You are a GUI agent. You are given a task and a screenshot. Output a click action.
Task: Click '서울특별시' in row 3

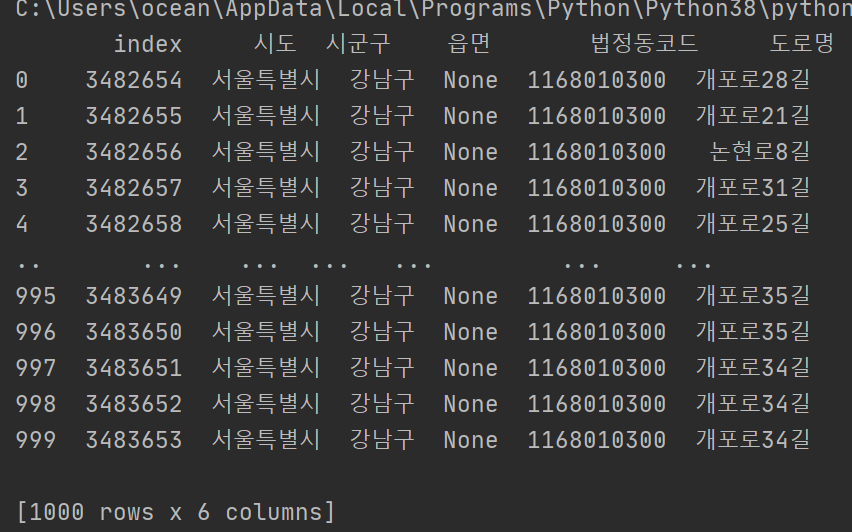pyautogui.click(x=266, y=189)
